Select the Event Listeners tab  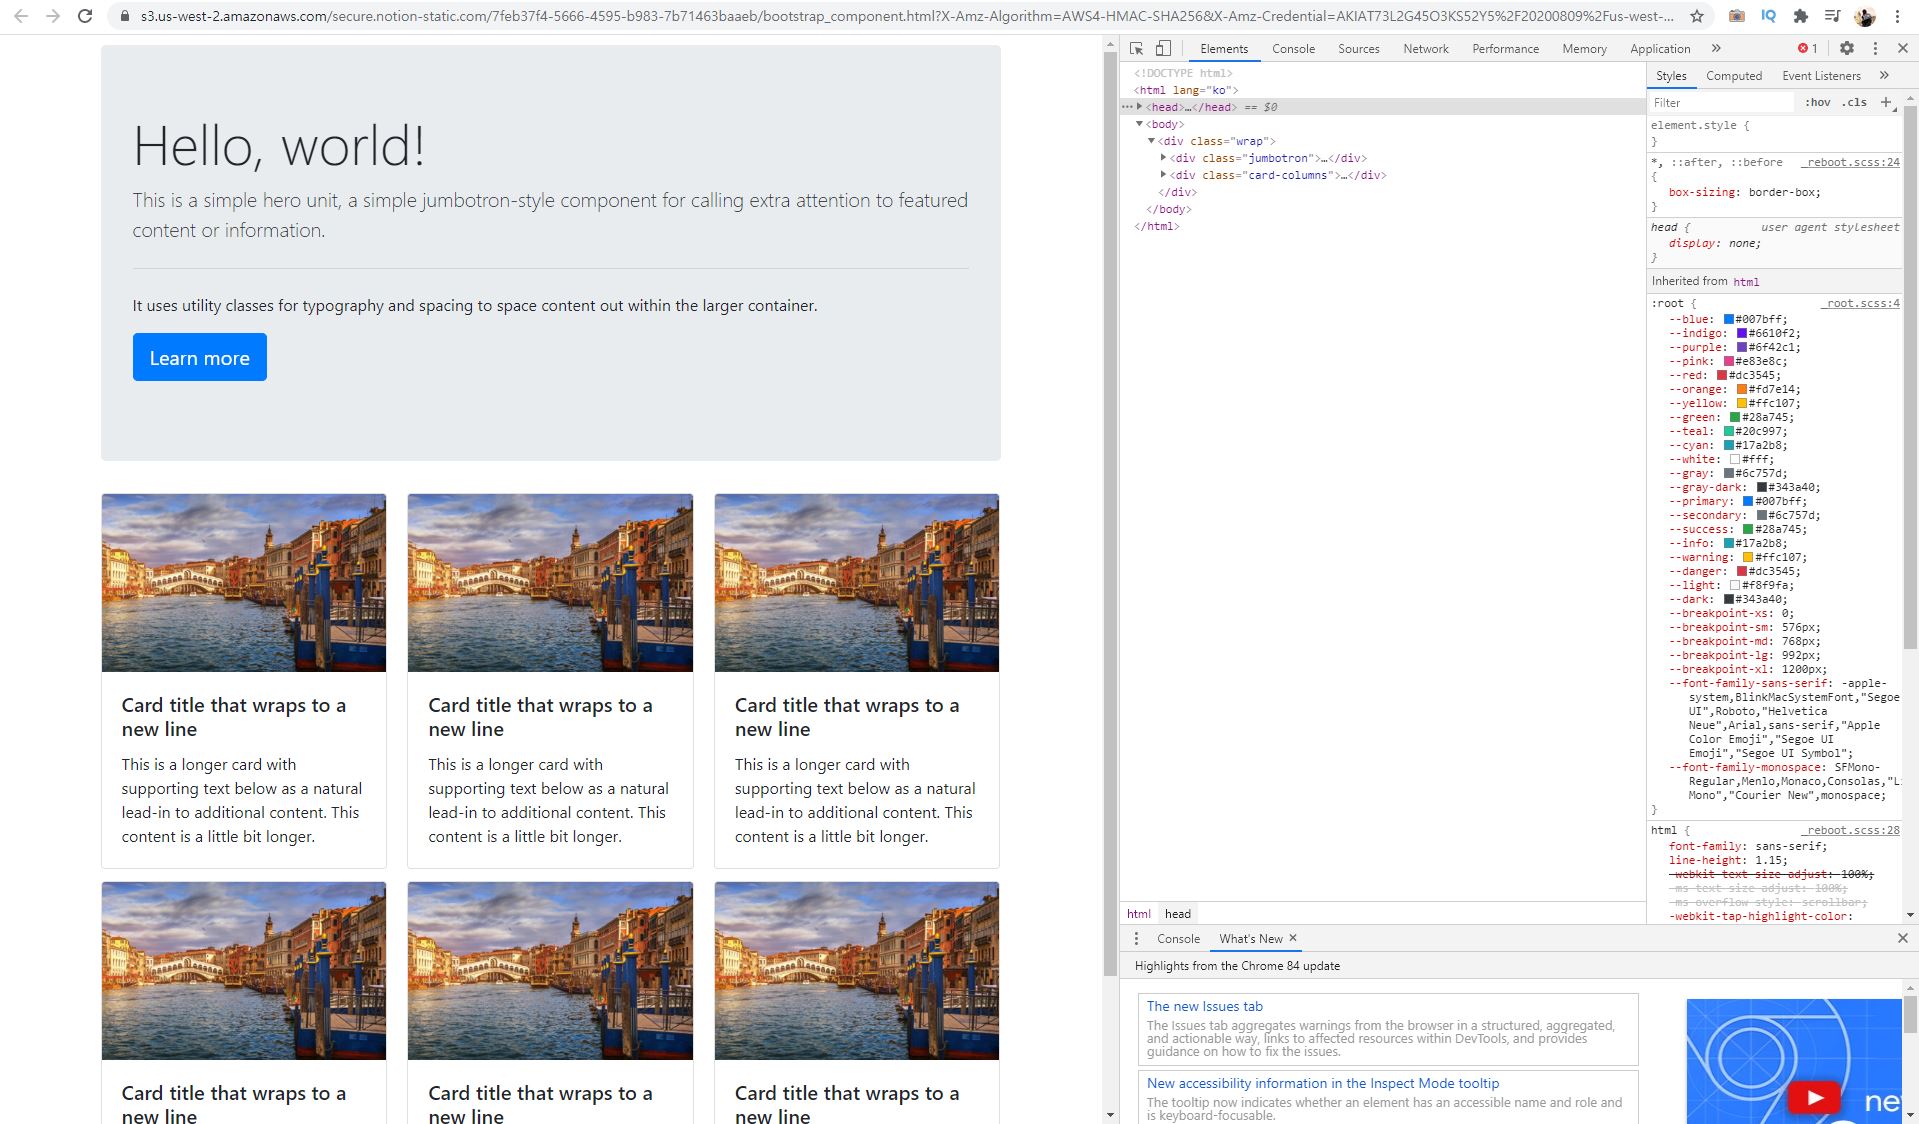tap(1821, 75)
